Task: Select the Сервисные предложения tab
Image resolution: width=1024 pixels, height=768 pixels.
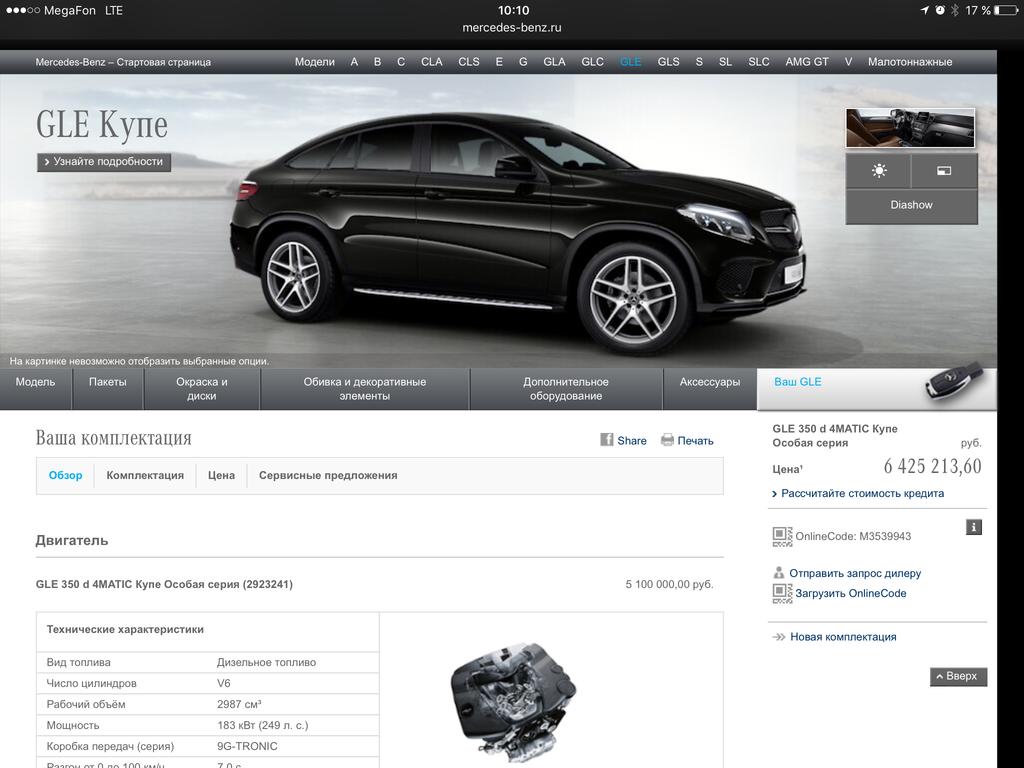Action: 328,476
